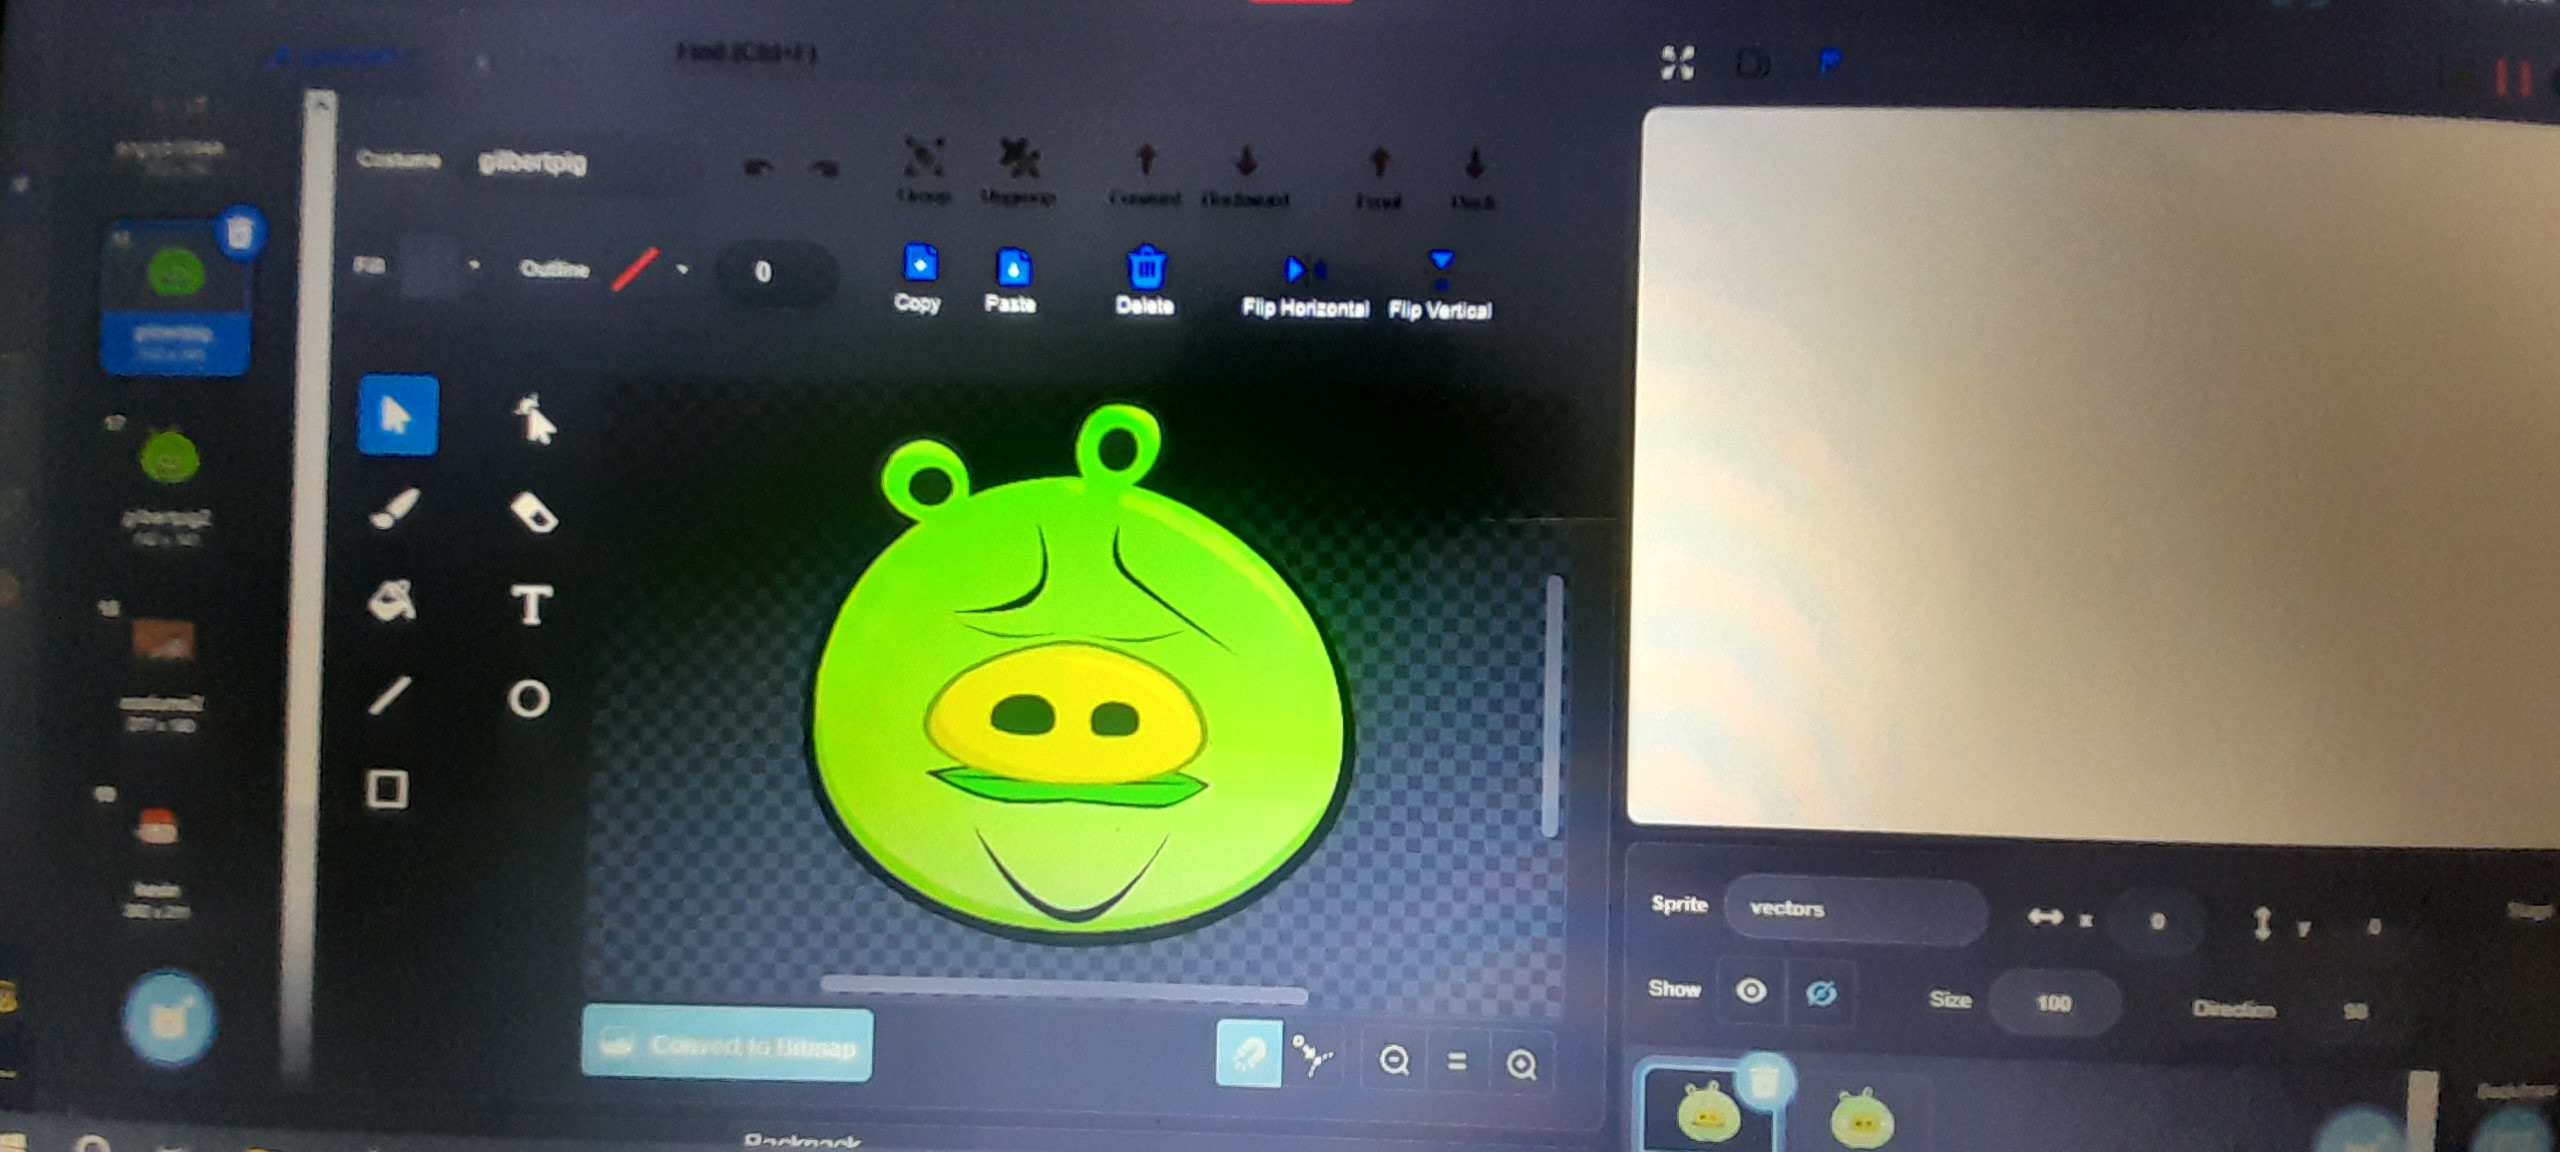Select the Eraser tool

(533, 513)
